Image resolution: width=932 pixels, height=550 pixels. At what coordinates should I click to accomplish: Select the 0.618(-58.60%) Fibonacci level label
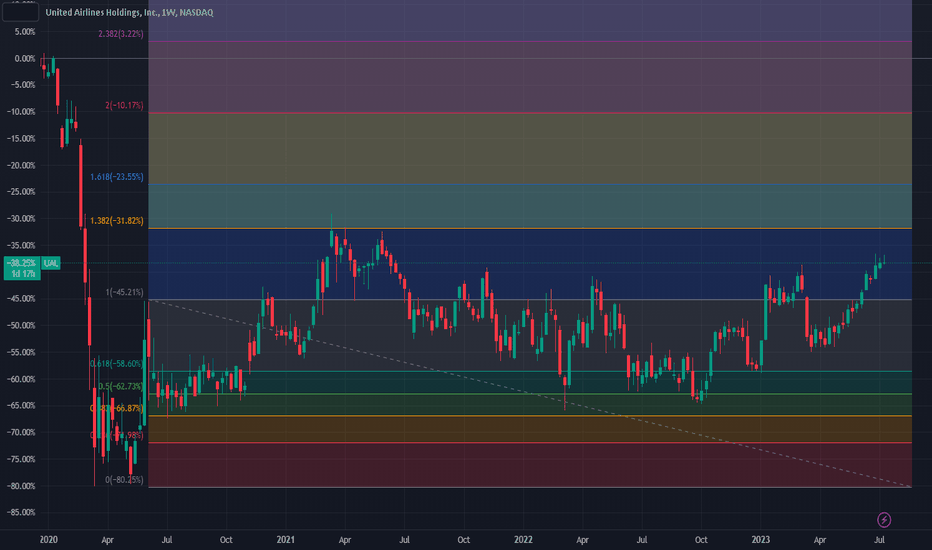(116, 363)
